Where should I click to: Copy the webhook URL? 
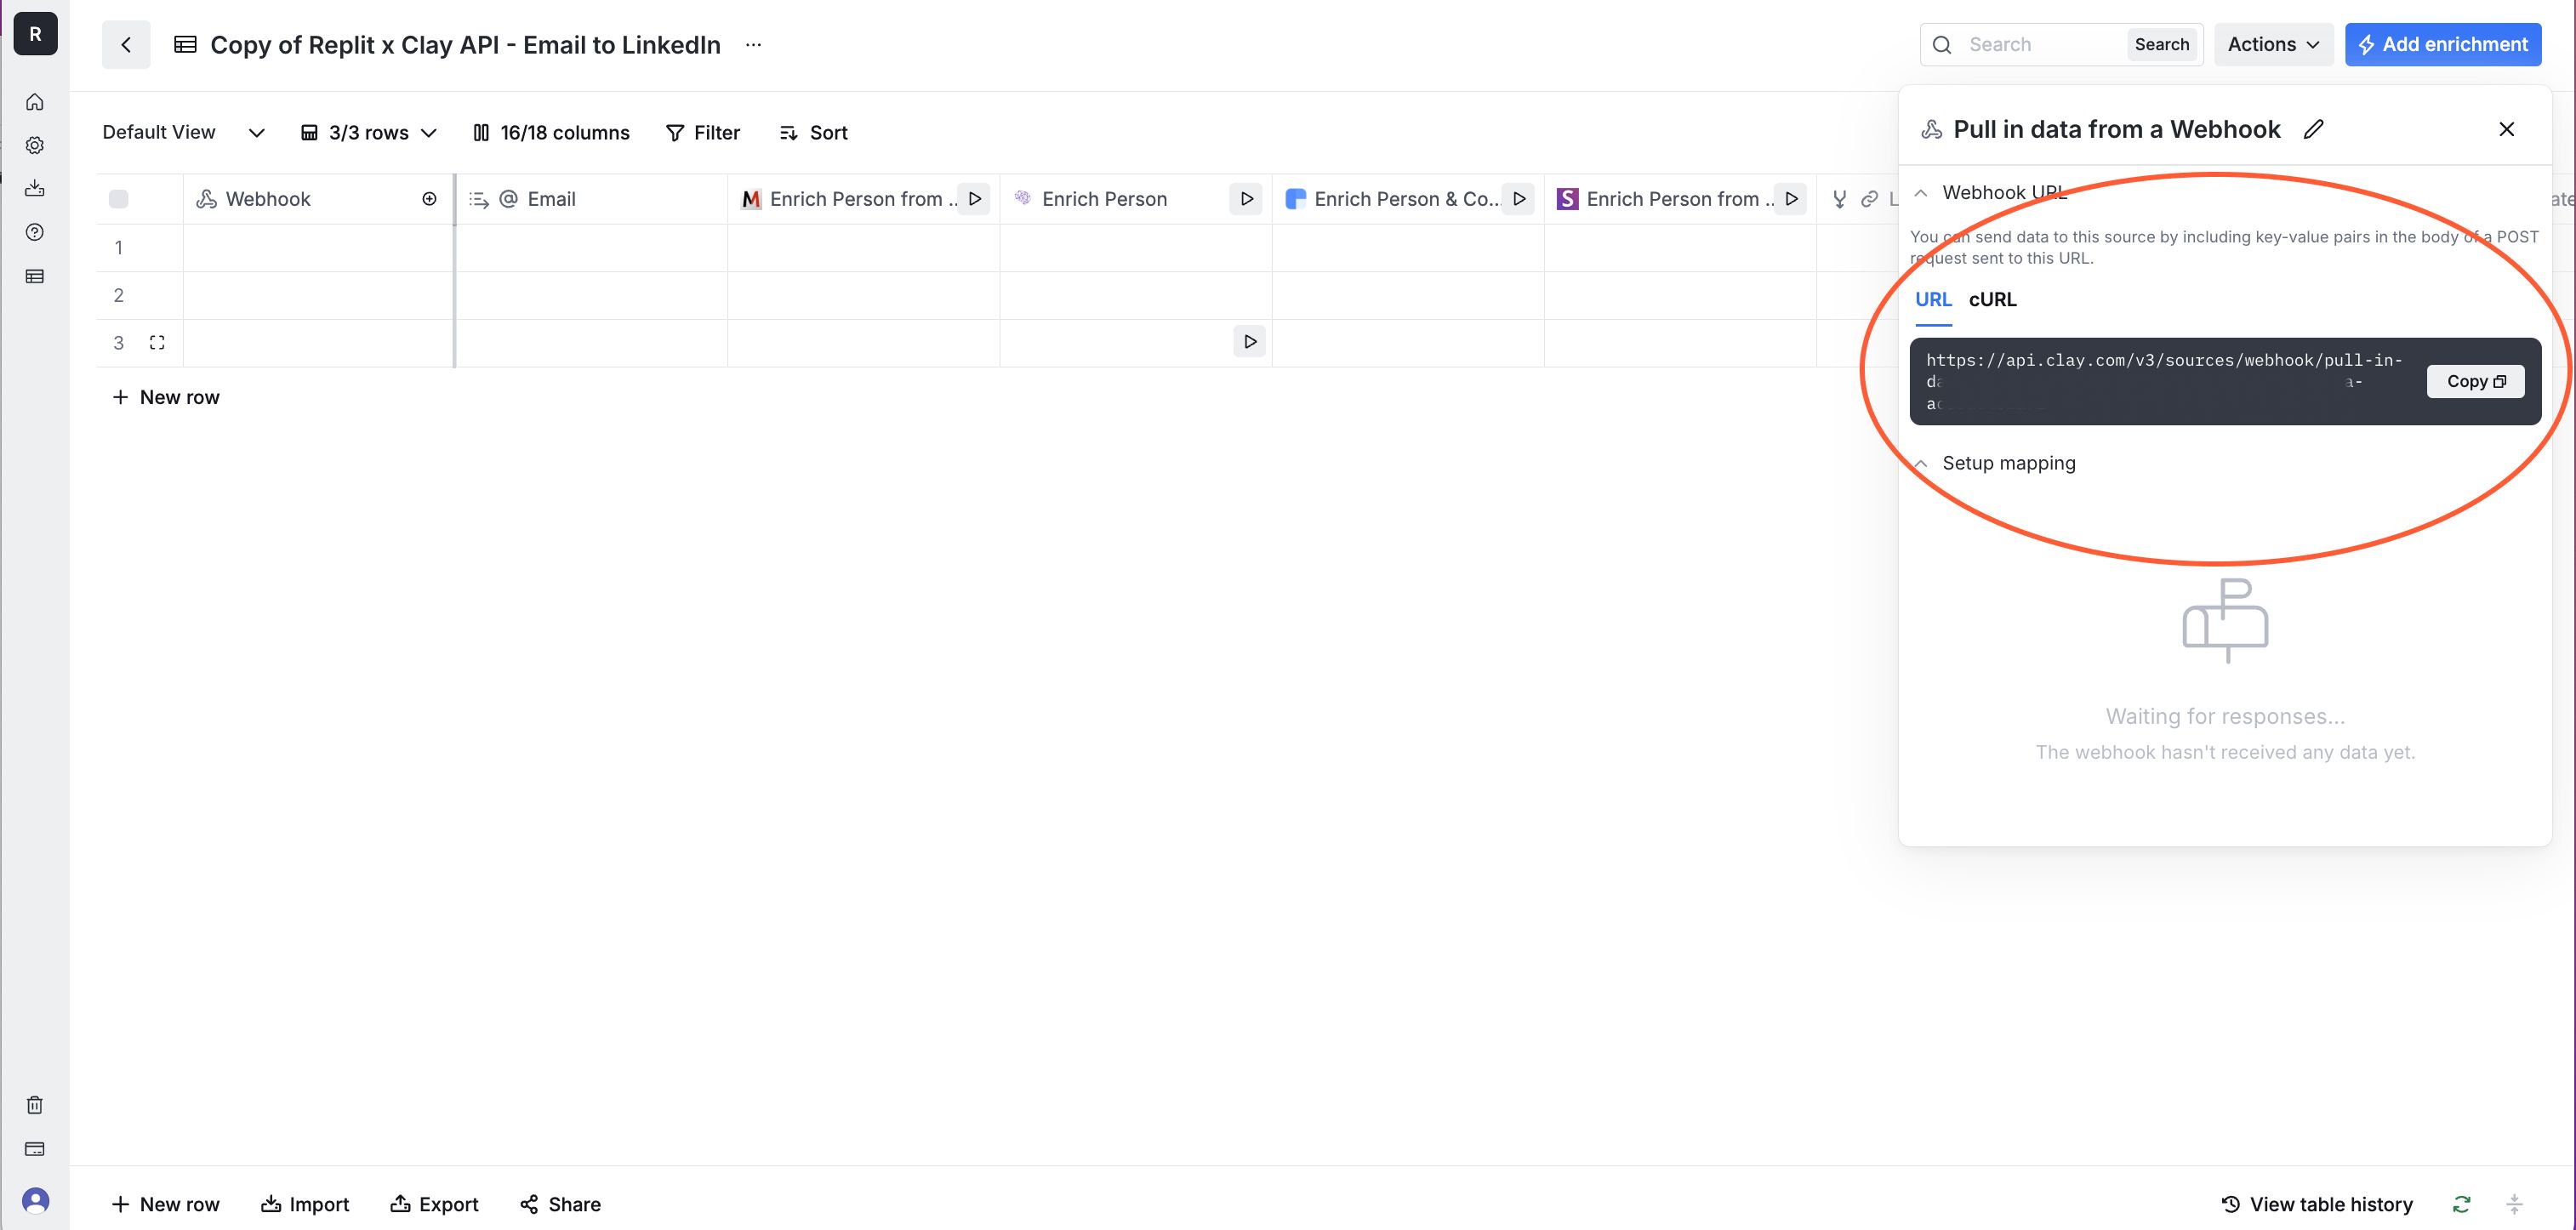click(x=2475, y=381)
